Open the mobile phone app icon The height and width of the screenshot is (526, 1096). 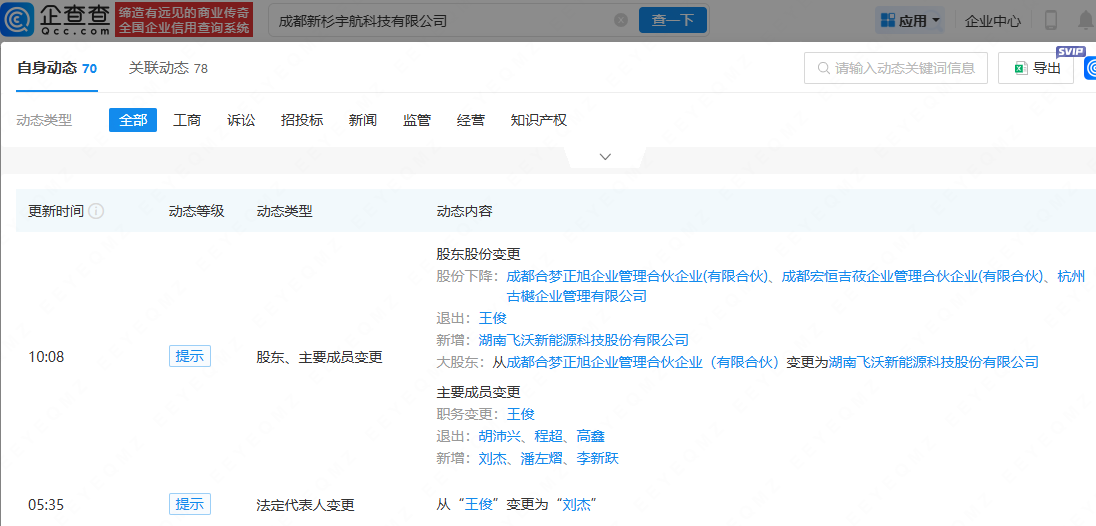[x=1051, y=20]
